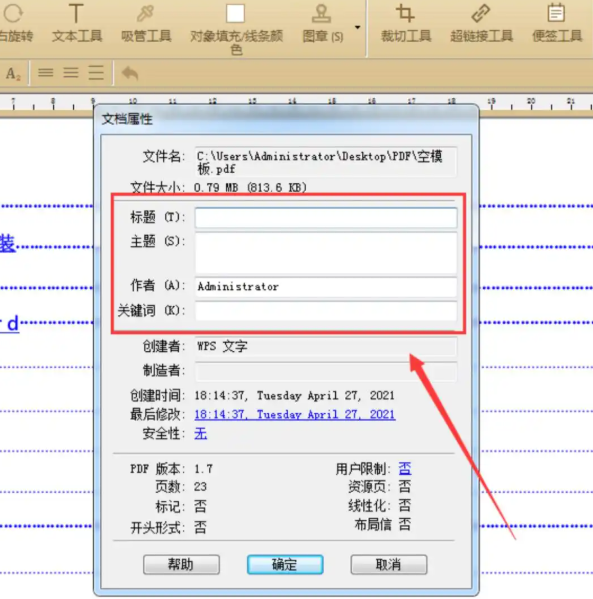Open the Stamp tool dropdown arrow
593x599 pixels.
click(357, 27)
